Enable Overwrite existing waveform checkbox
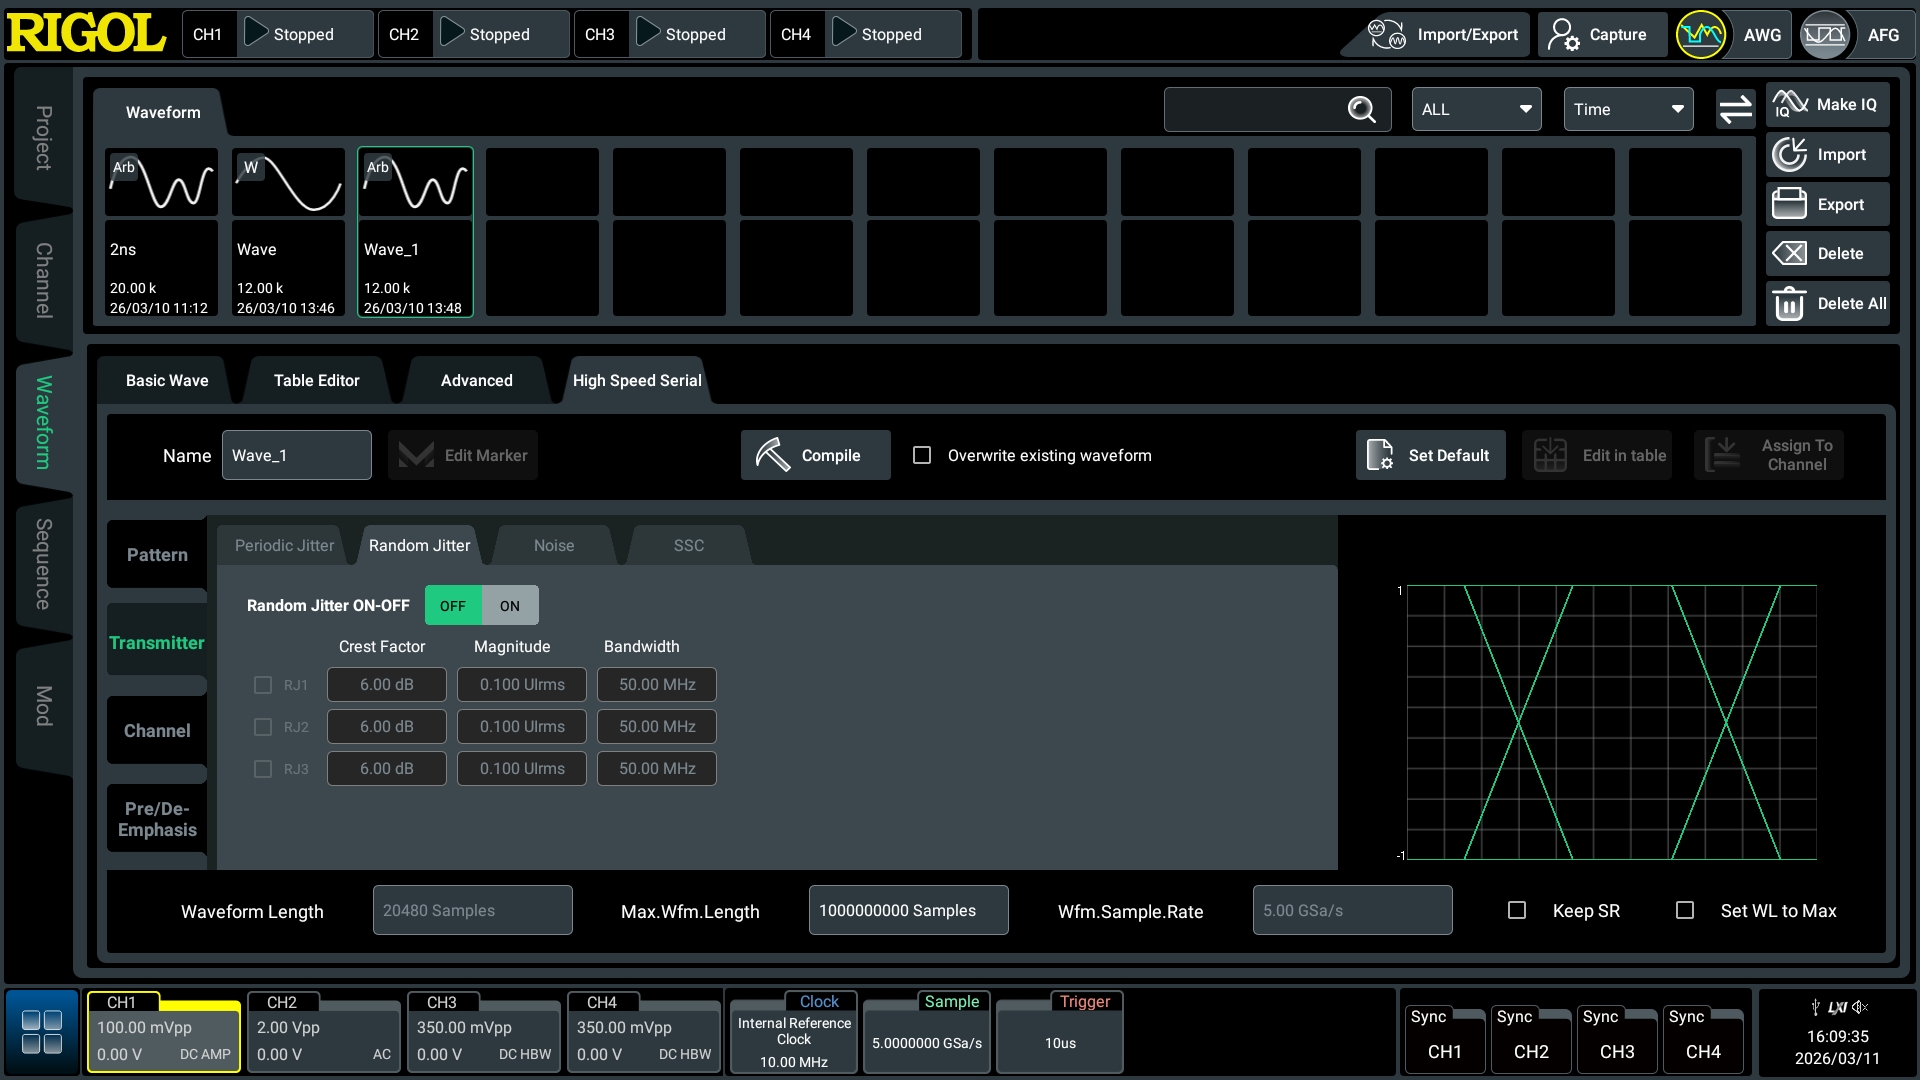 coord(922,456)
